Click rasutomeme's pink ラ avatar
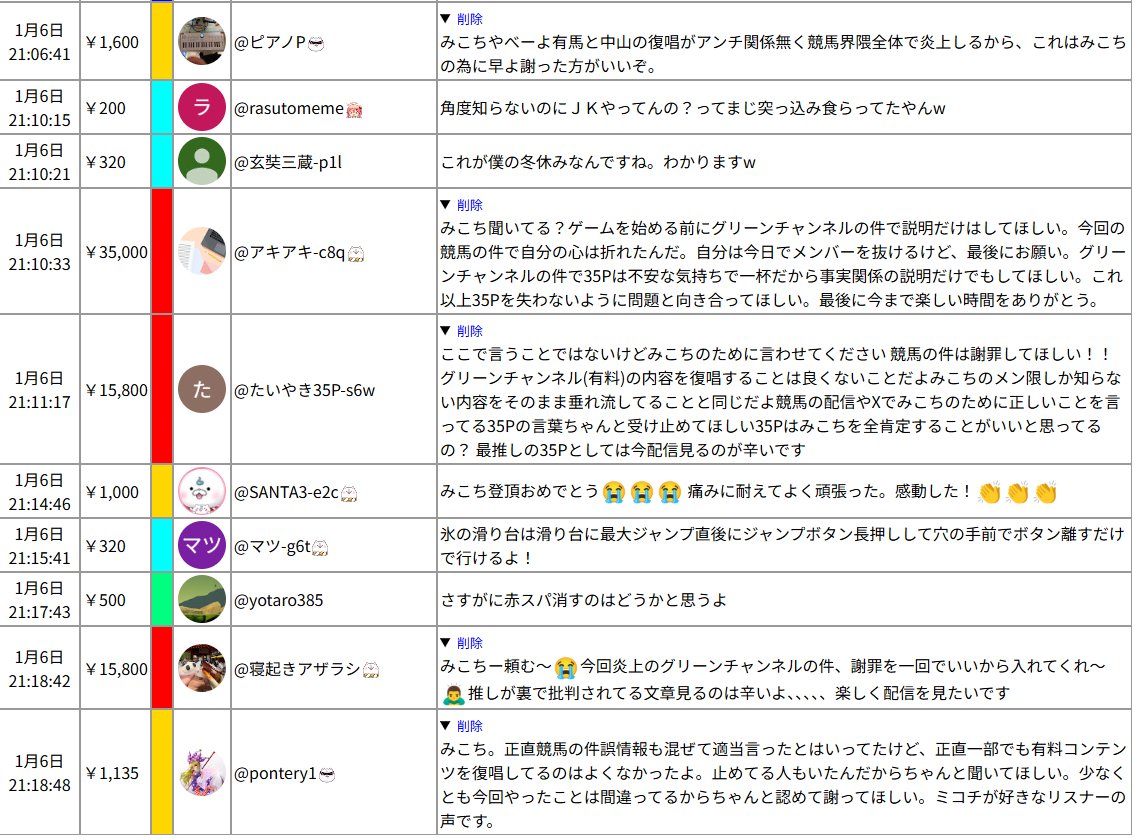The width and height of the screenshot is (1135, 839). (201, 108)
